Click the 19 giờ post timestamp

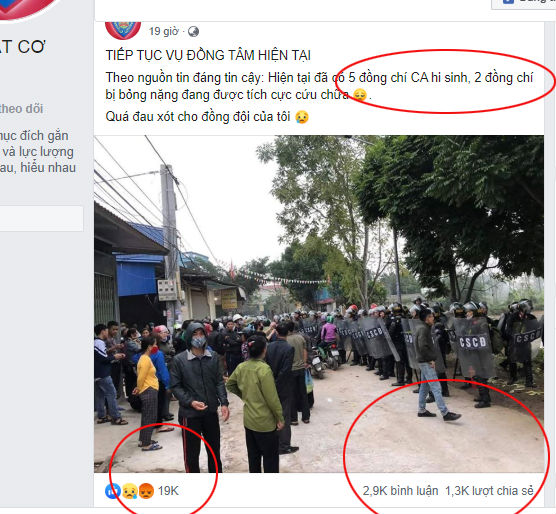click(x=164, y=32)
